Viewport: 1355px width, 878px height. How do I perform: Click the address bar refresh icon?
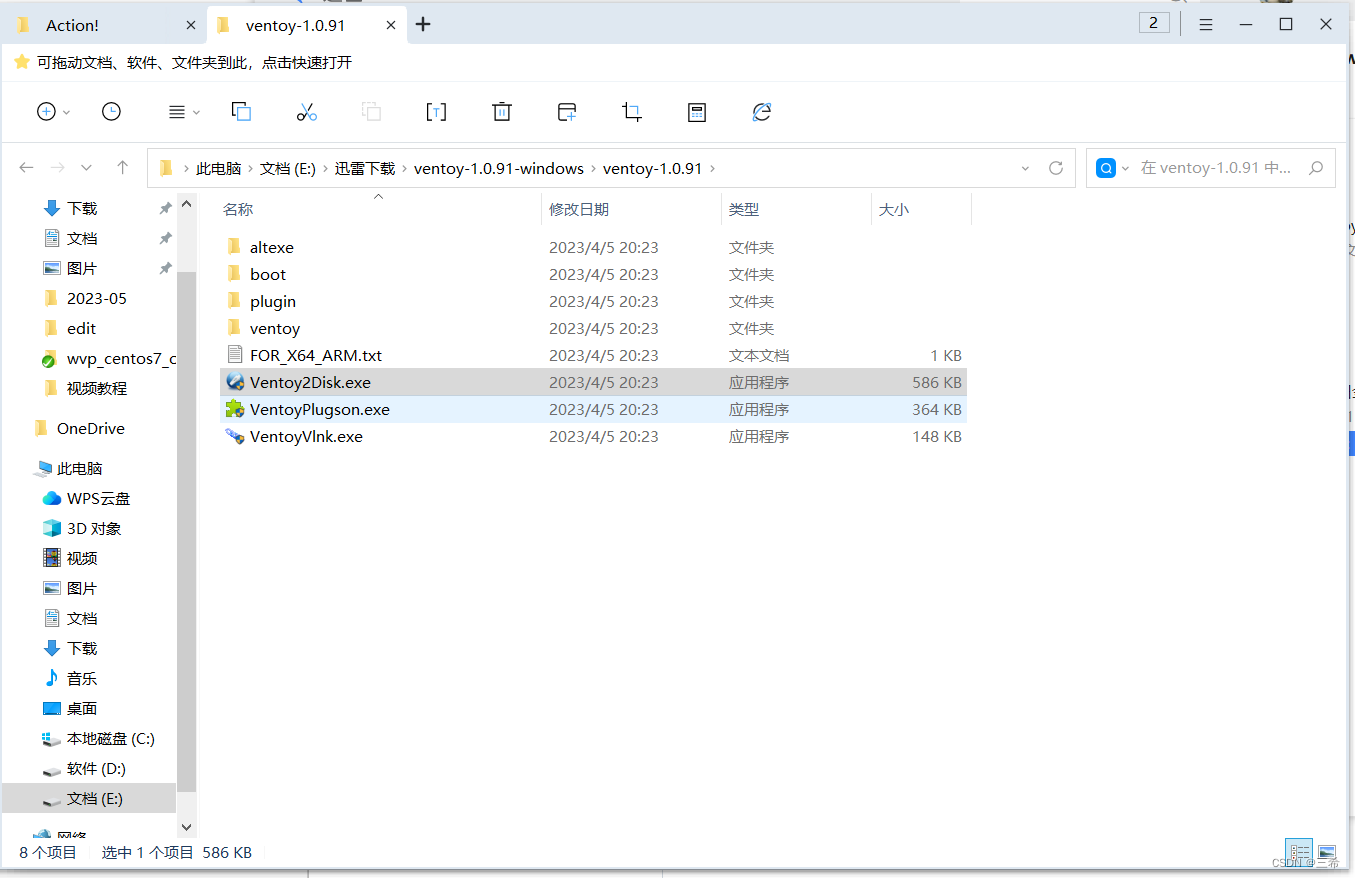(x=1055, y=168)
